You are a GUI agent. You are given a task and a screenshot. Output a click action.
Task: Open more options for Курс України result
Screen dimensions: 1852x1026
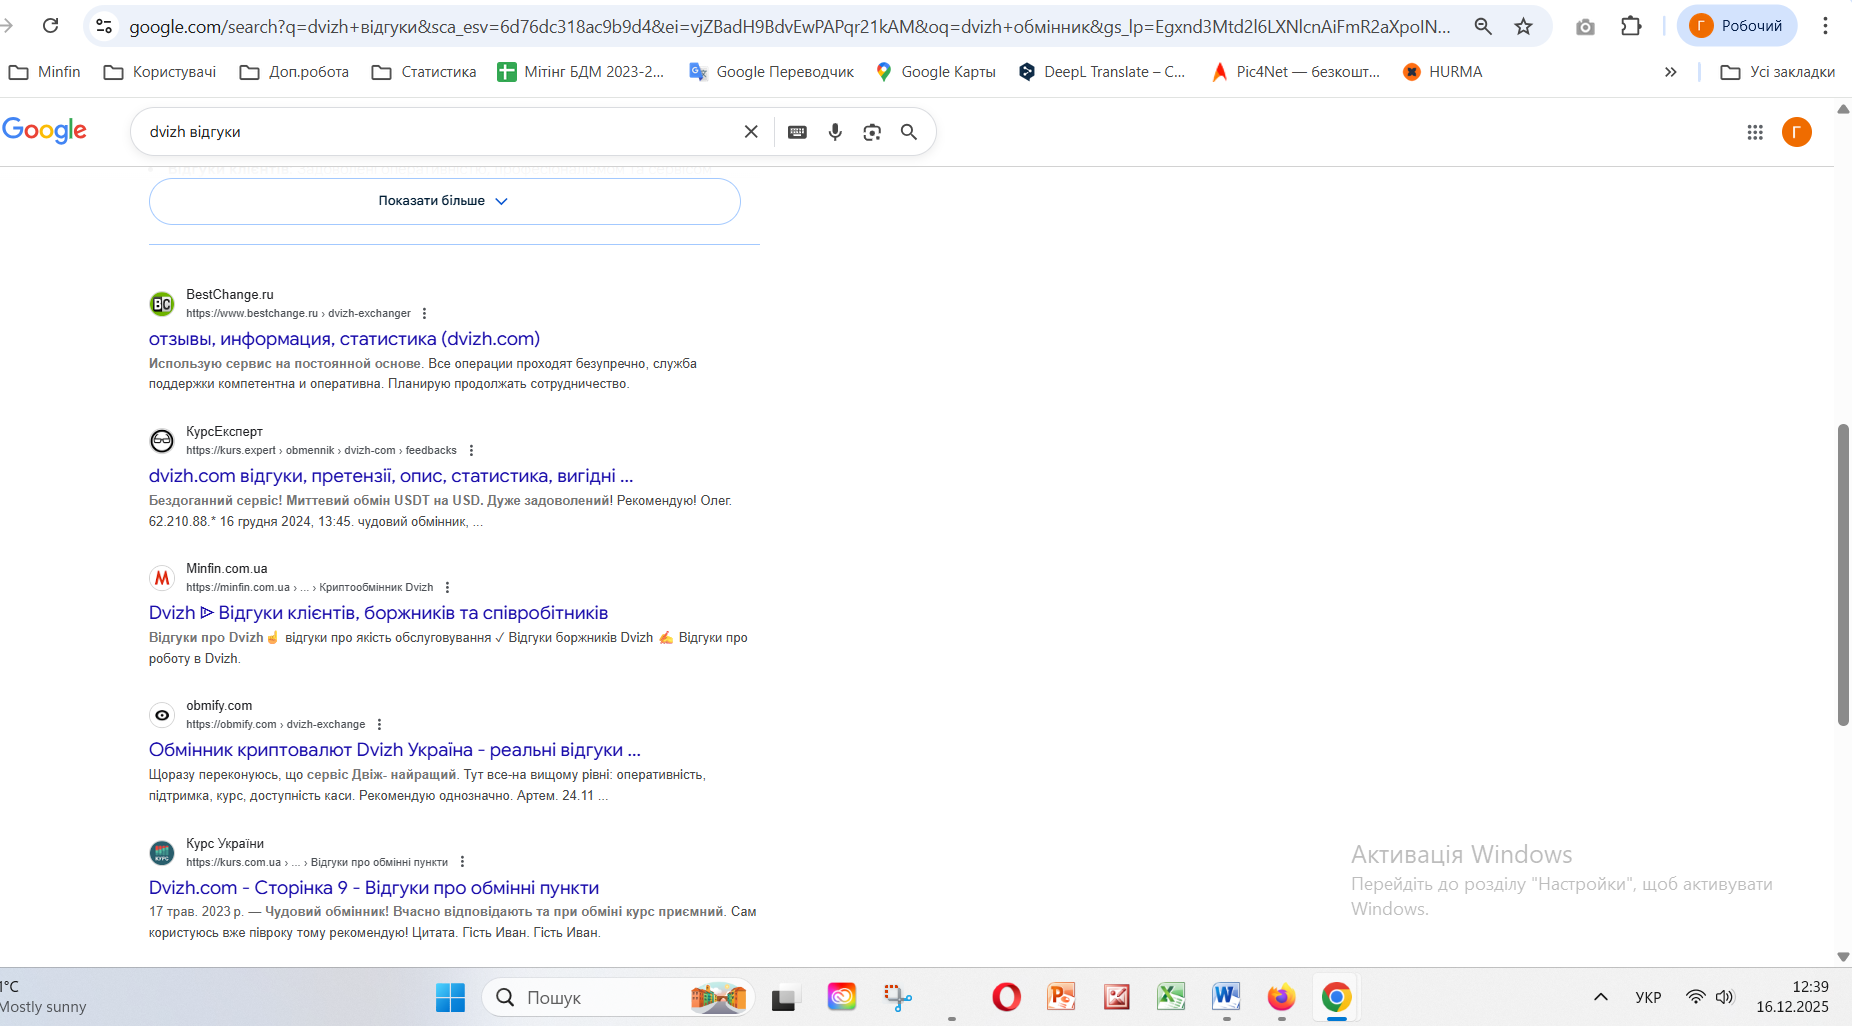tap(462, 862)
